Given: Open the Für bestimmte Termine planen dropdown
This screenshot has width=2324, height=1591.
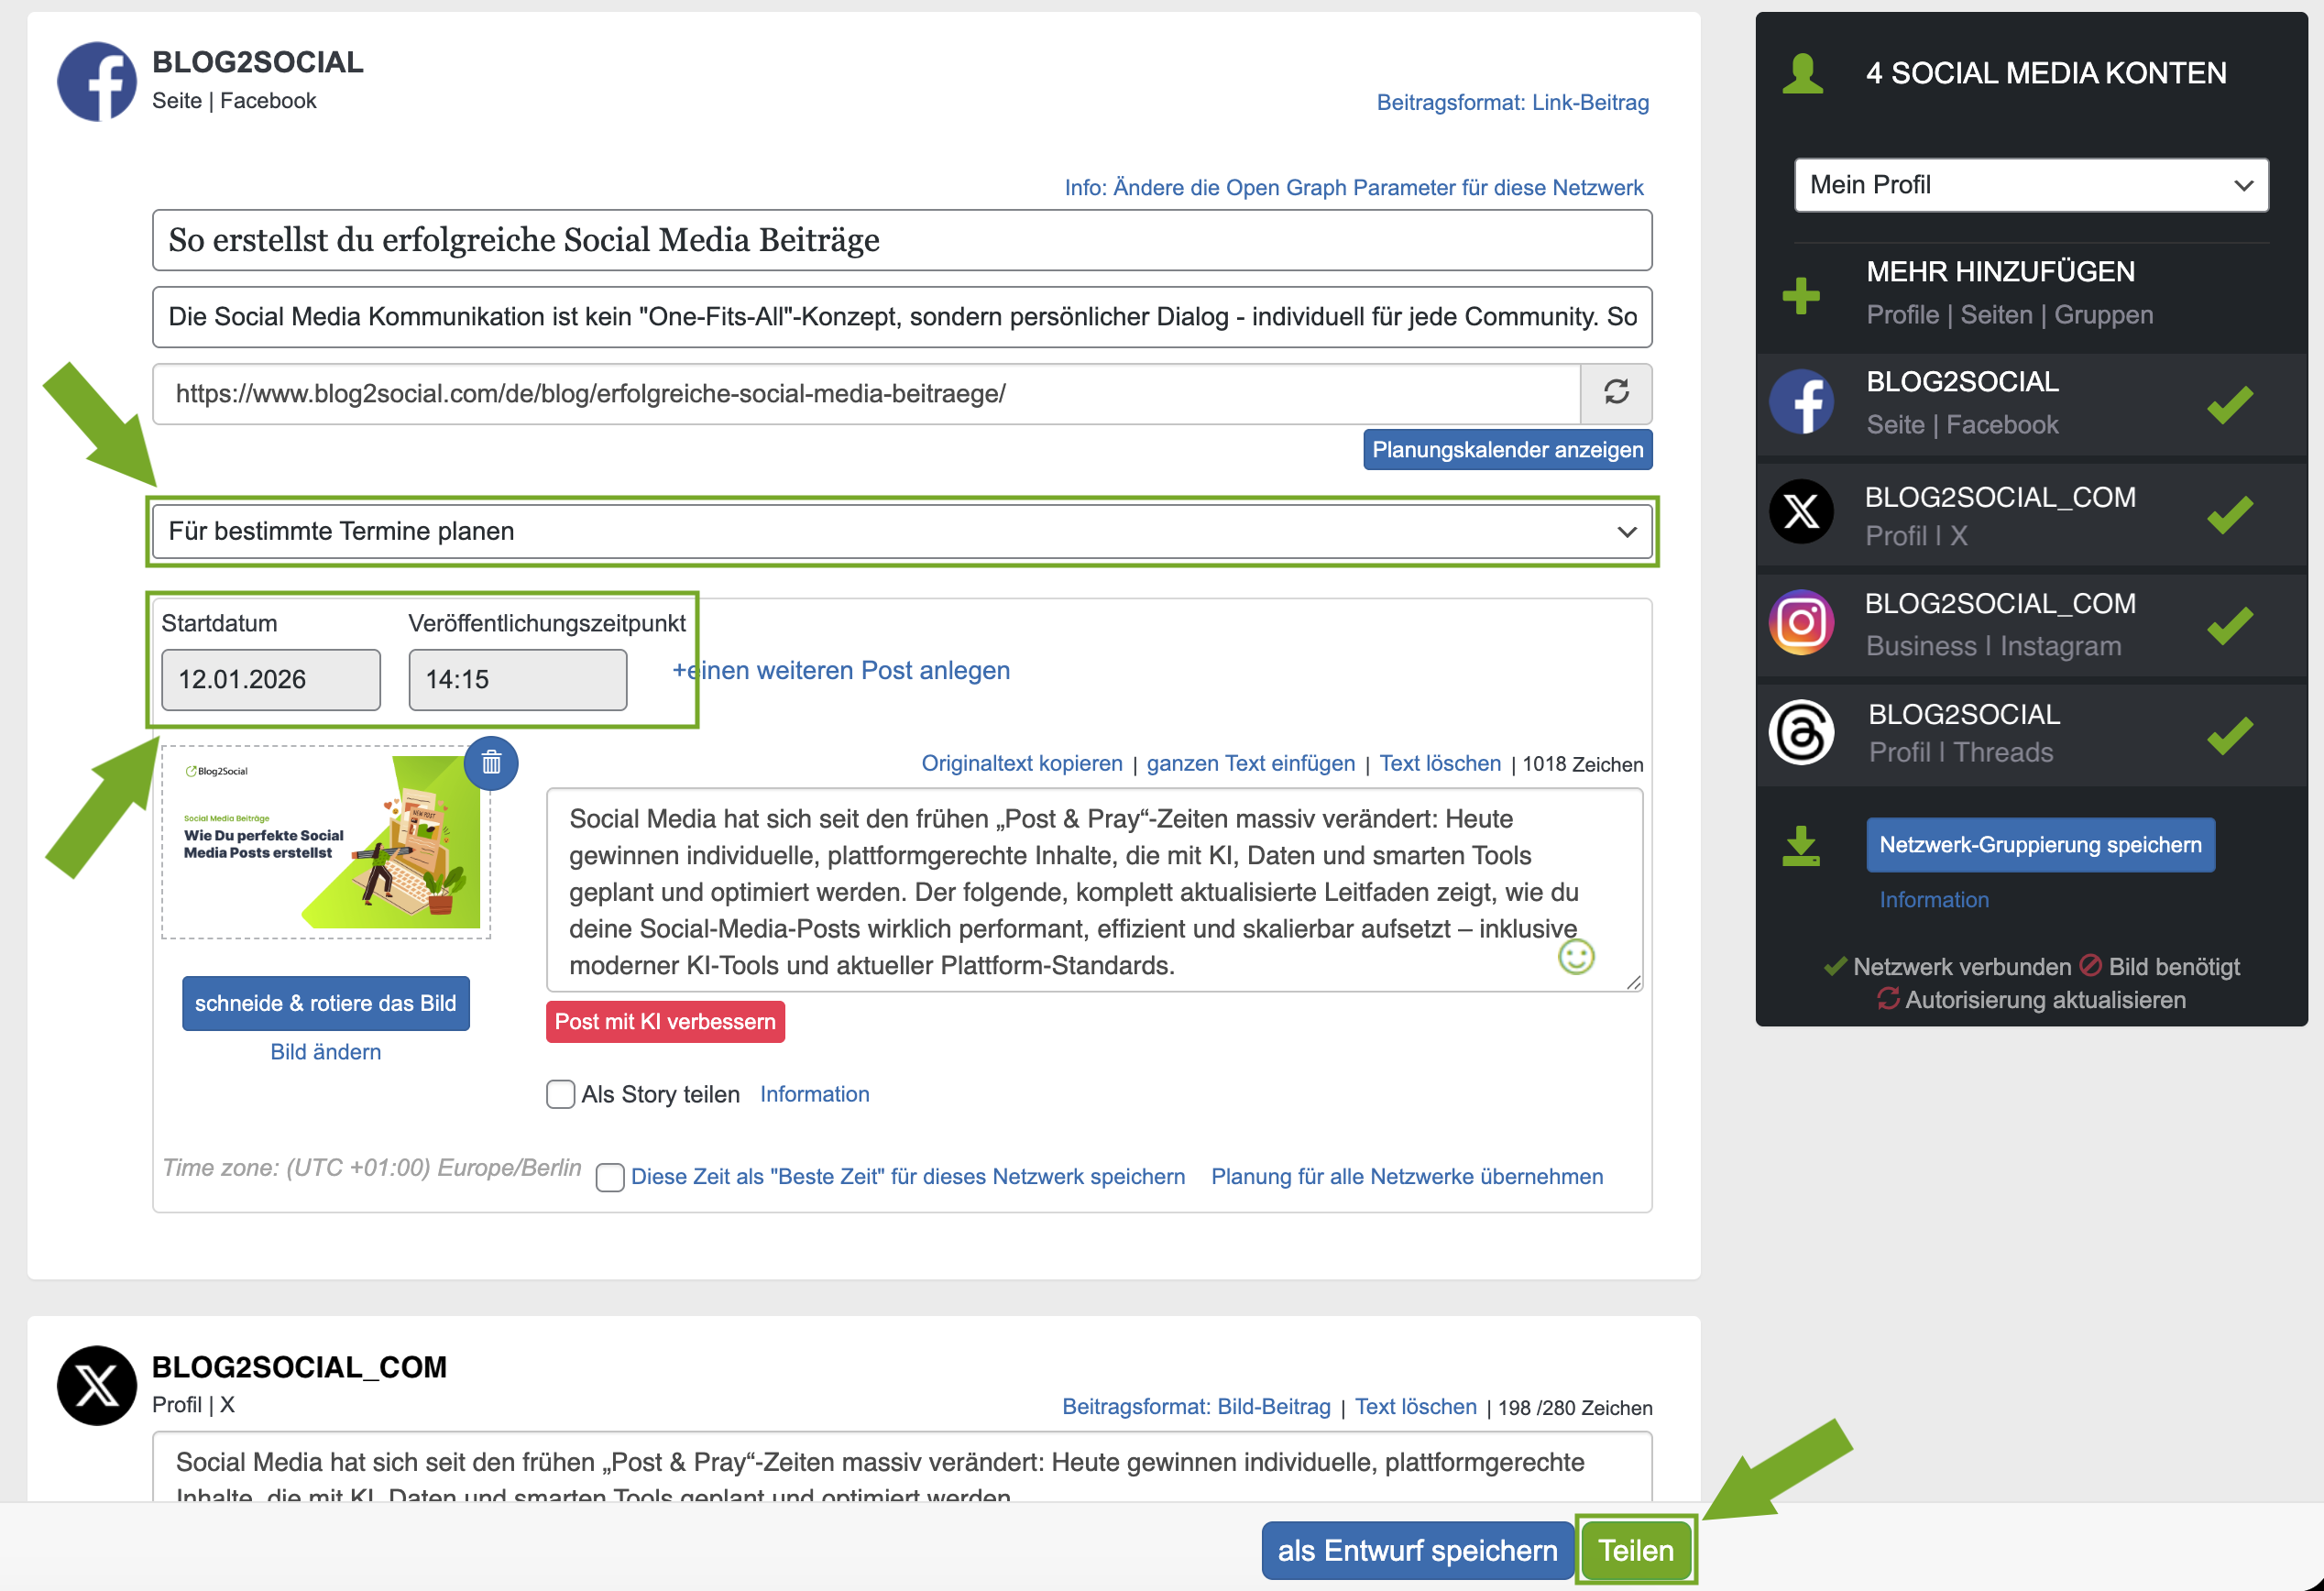Looking at the screenshot, I should pos(901,531).
